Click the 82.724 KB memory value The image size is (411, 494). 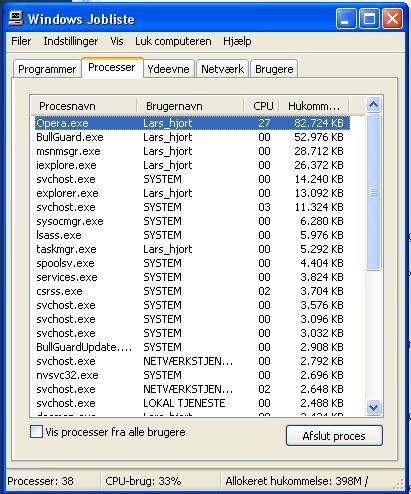click(319, 123)
